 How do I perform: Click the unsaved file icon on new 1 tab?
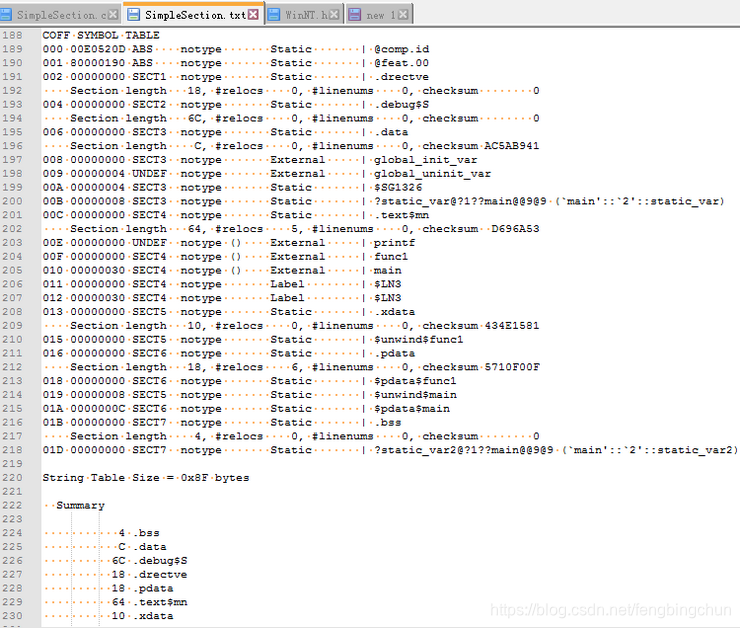pyautogui.click(x=354, y=15)
